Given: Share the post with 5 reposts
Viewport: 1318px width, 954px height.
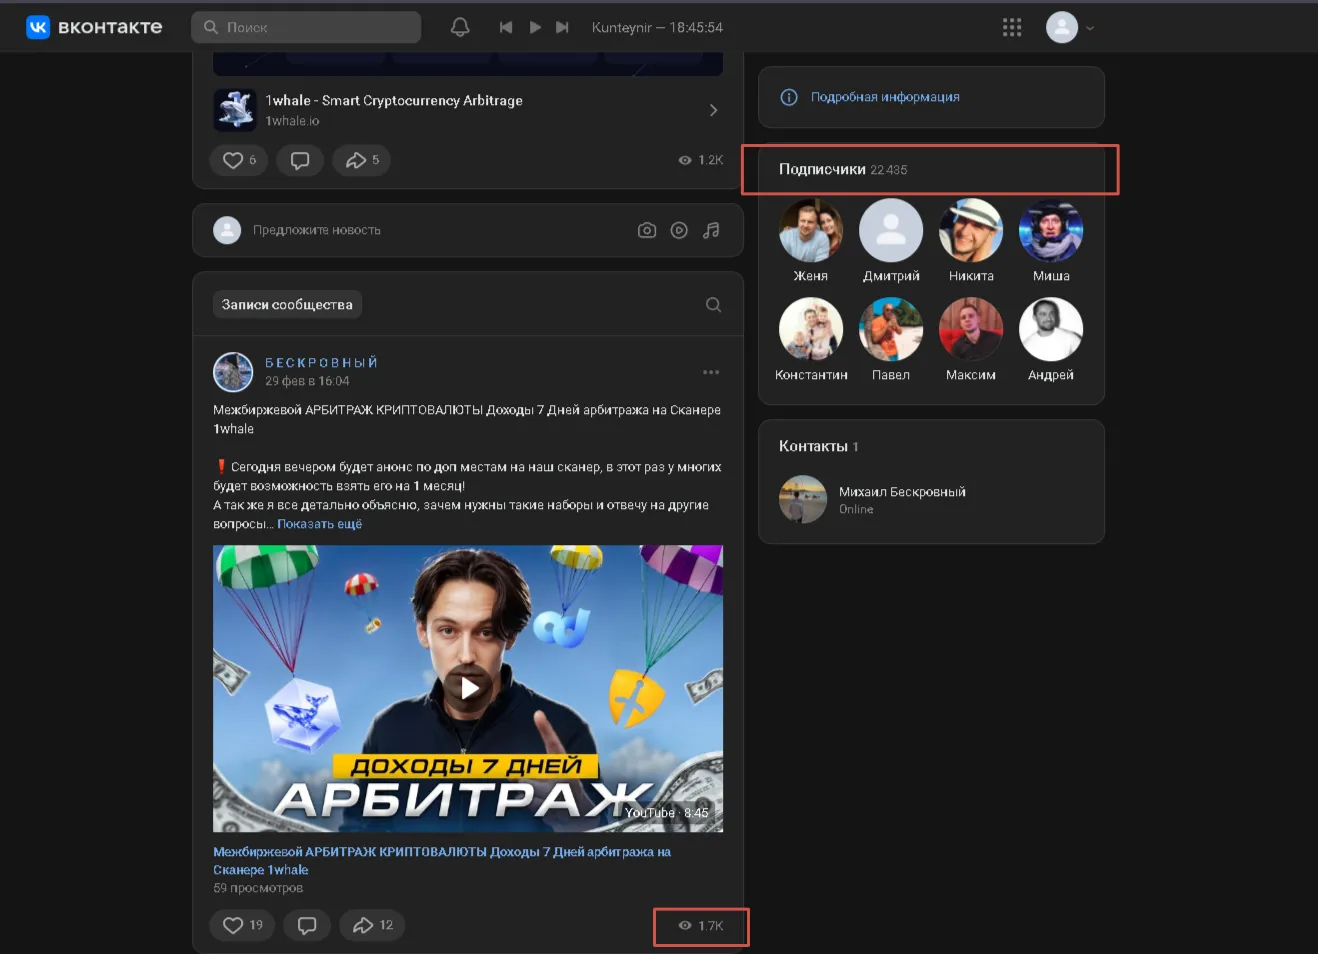Looking at the screenshot, I should pos(362,160).
